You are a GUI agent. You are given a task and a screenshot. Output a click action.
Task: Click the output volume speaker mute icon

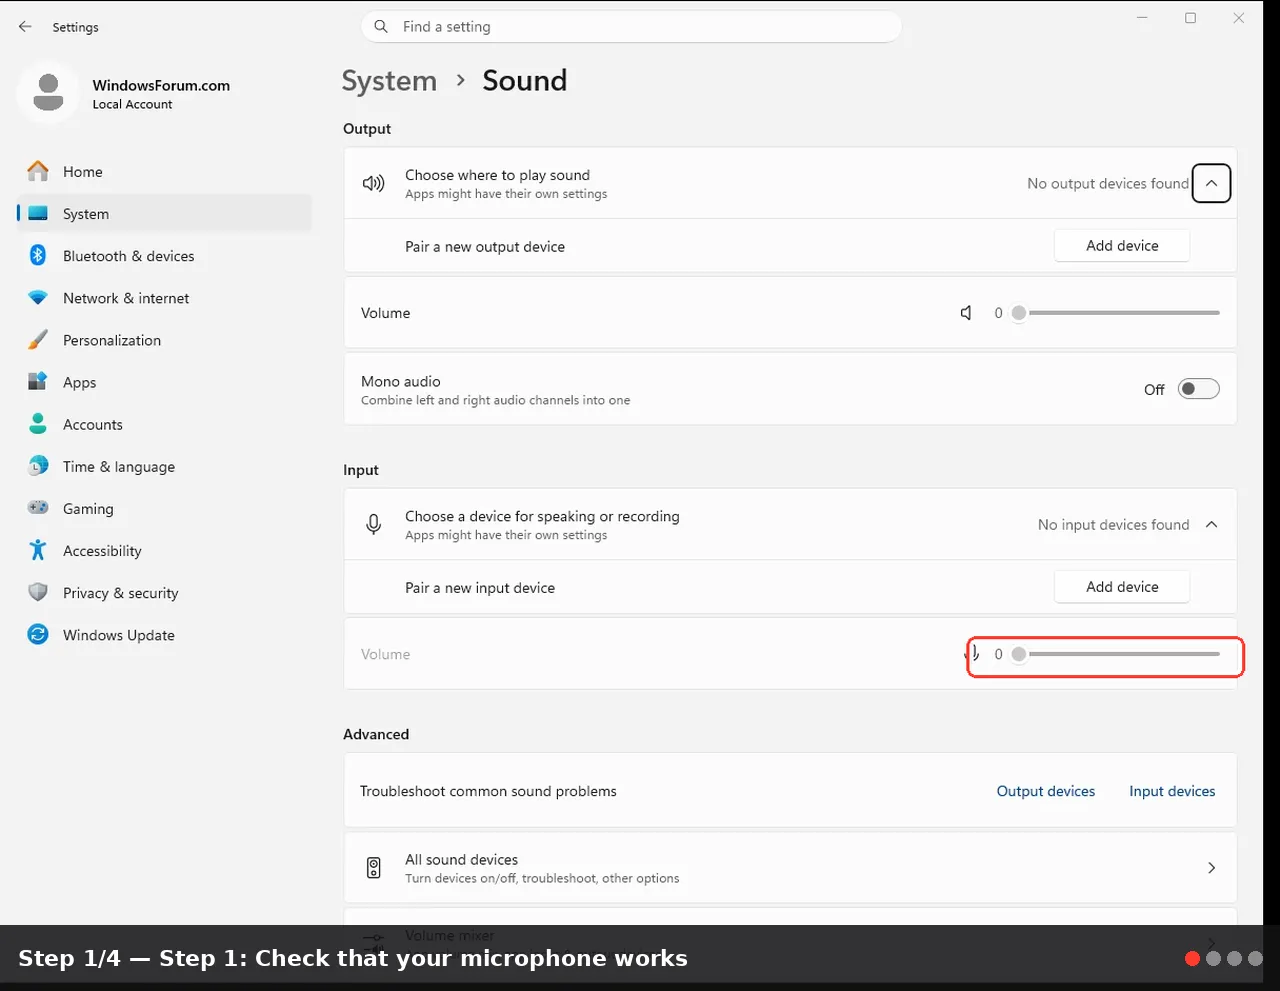966,313
